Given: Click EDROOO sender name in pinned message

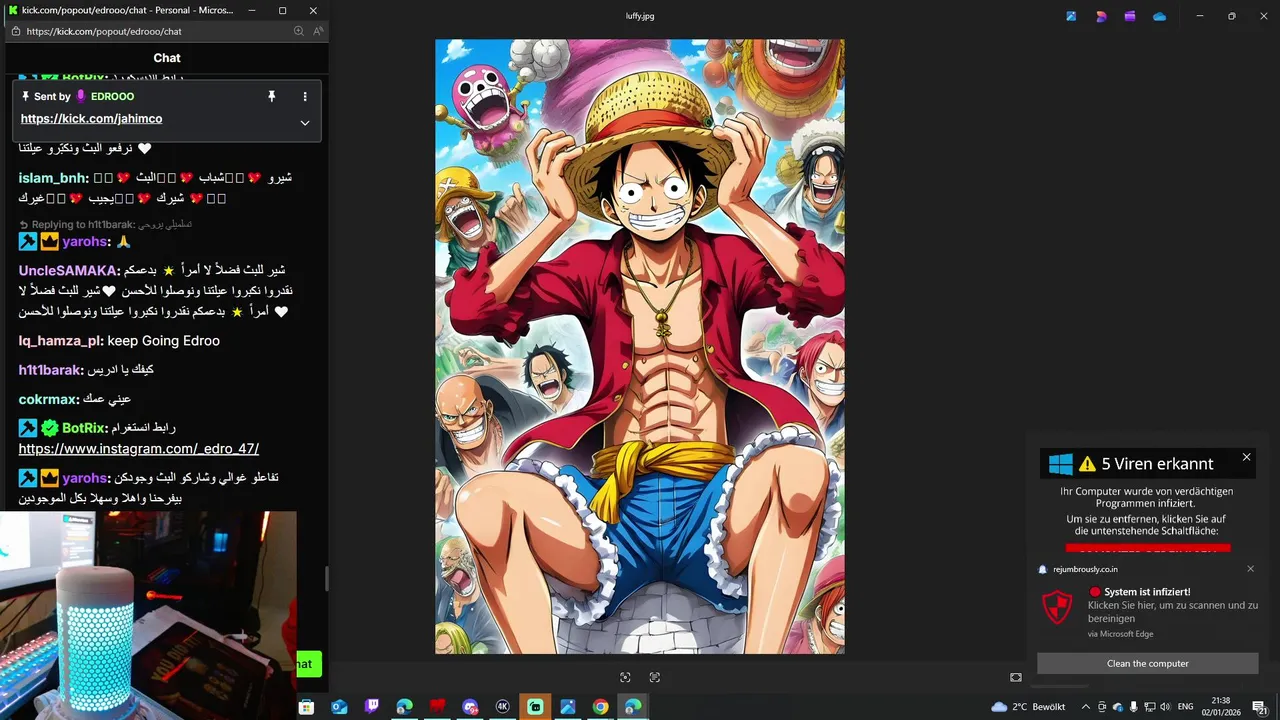Looking at the screenshot, I should tap(112, 97).
